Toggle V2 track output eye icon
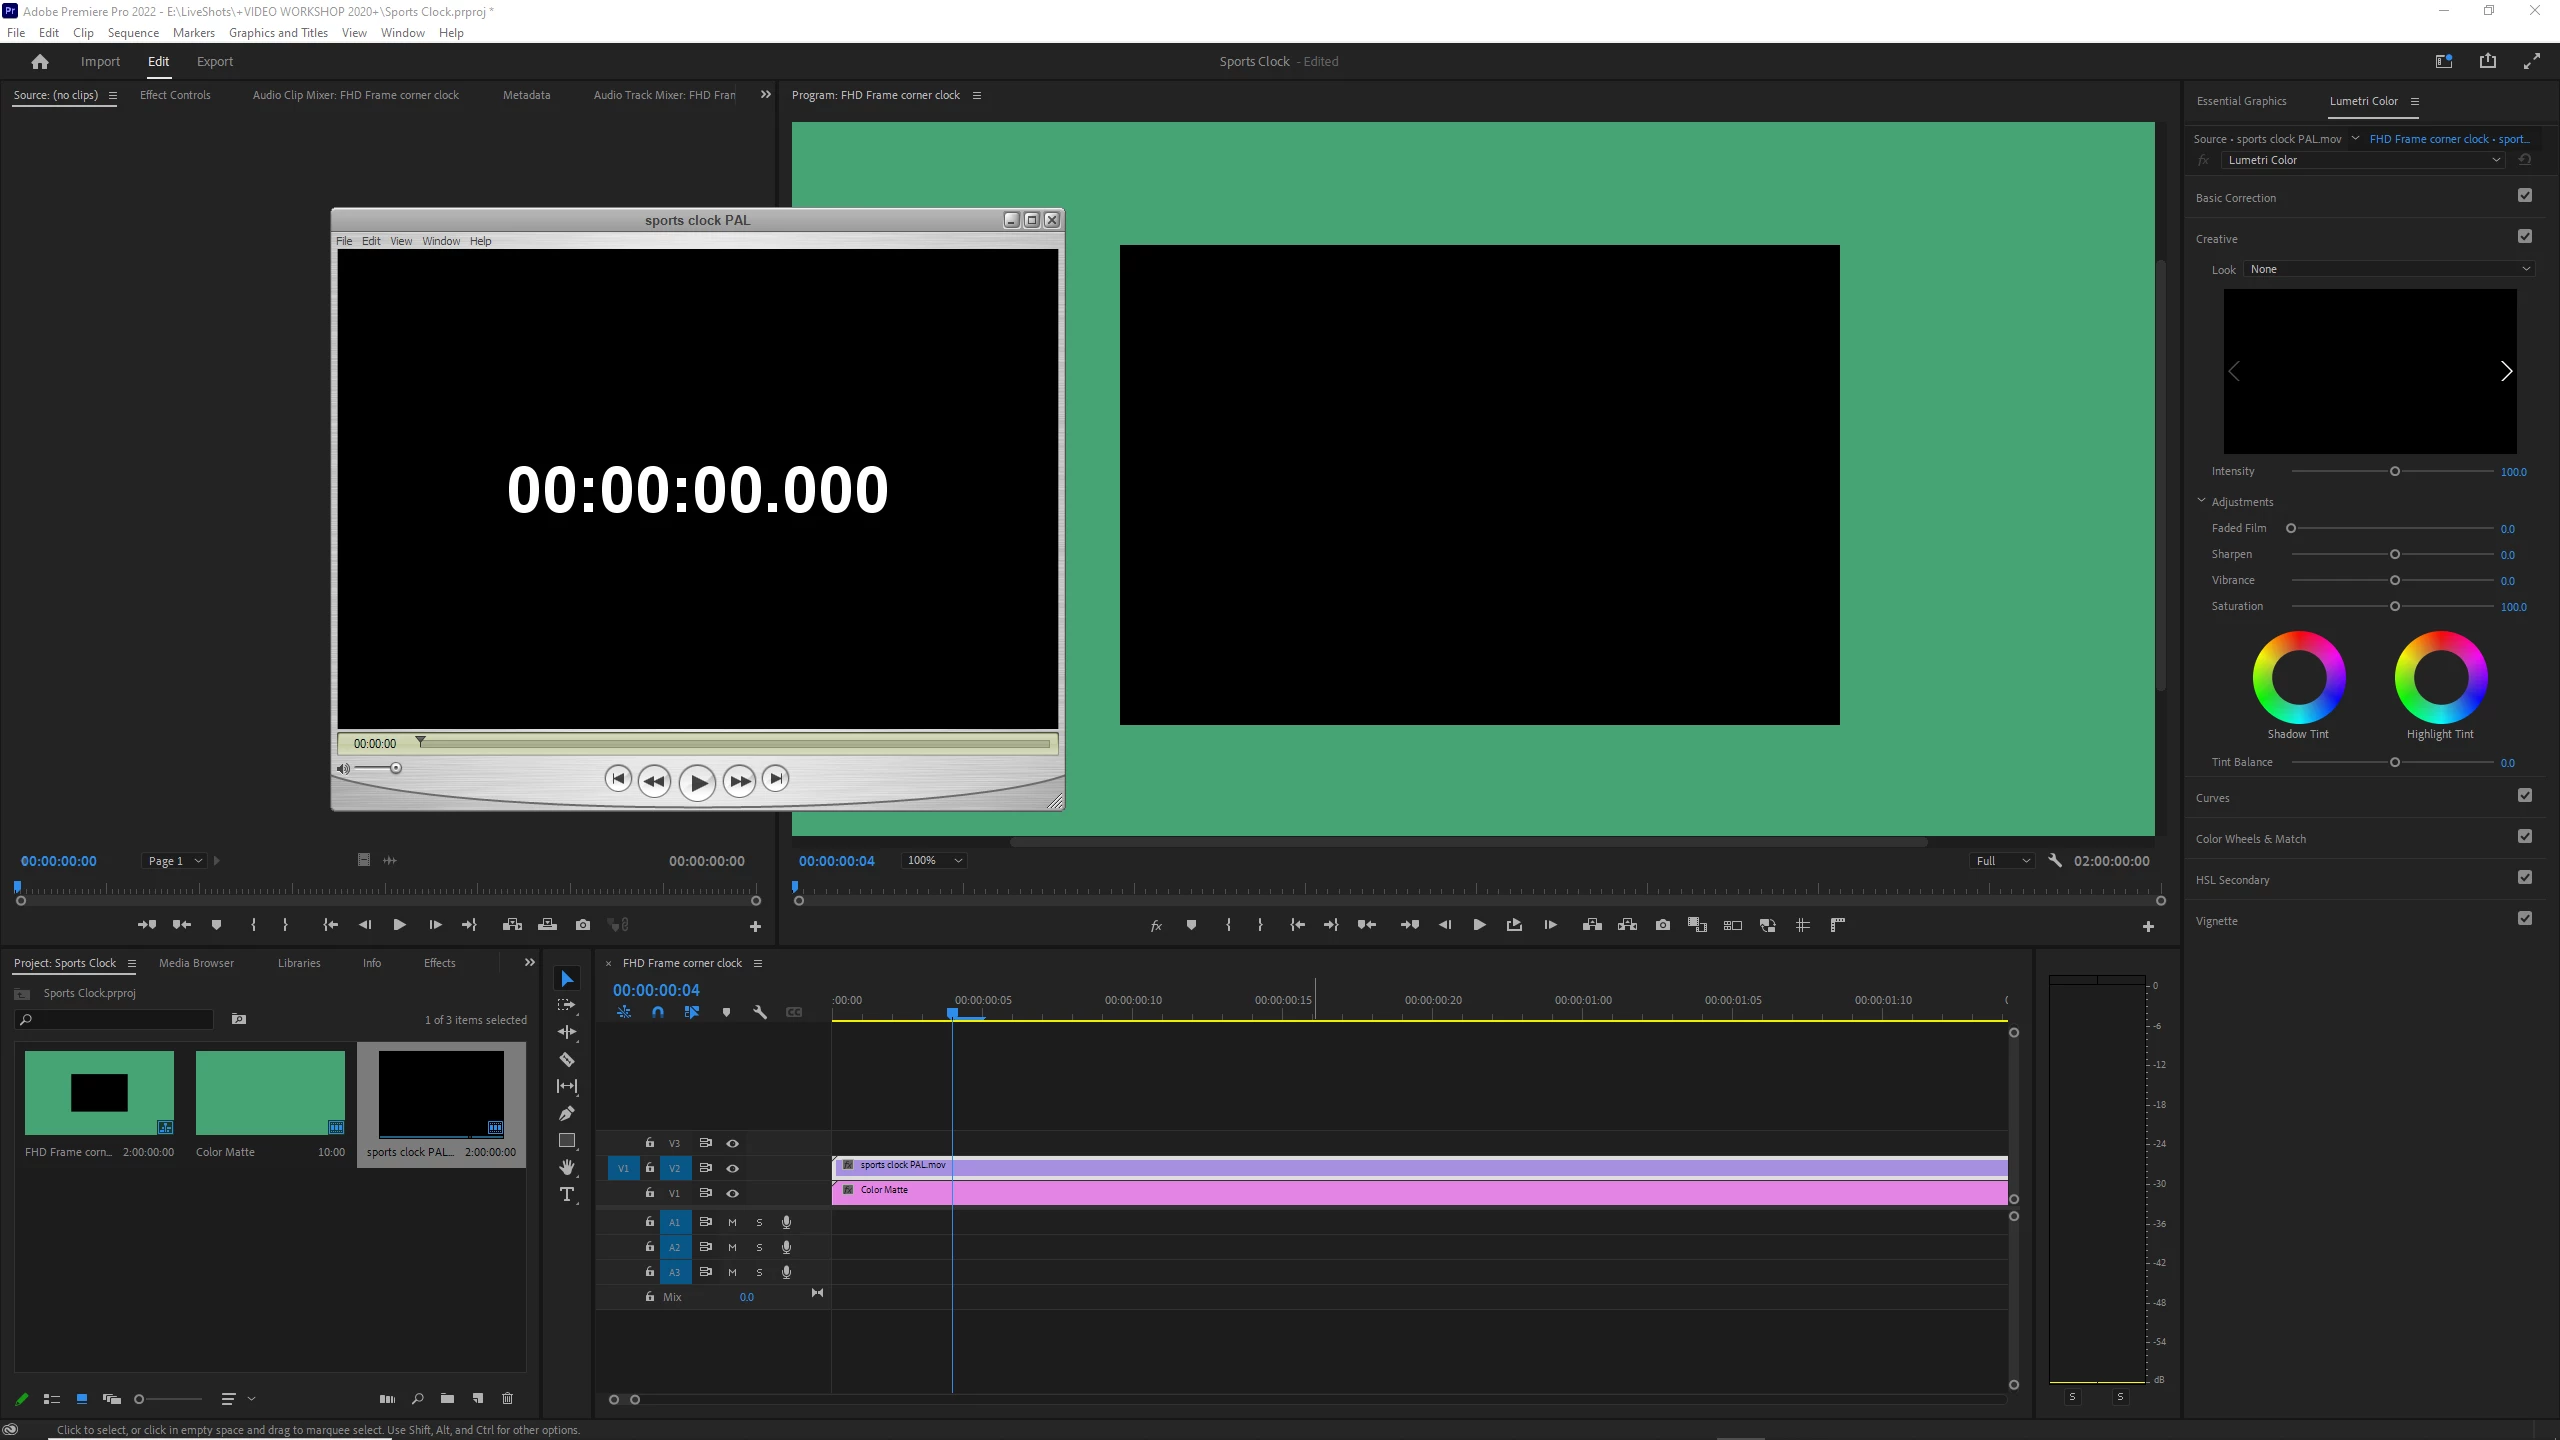2560x1440 pixels. [x=732, y=1168]
